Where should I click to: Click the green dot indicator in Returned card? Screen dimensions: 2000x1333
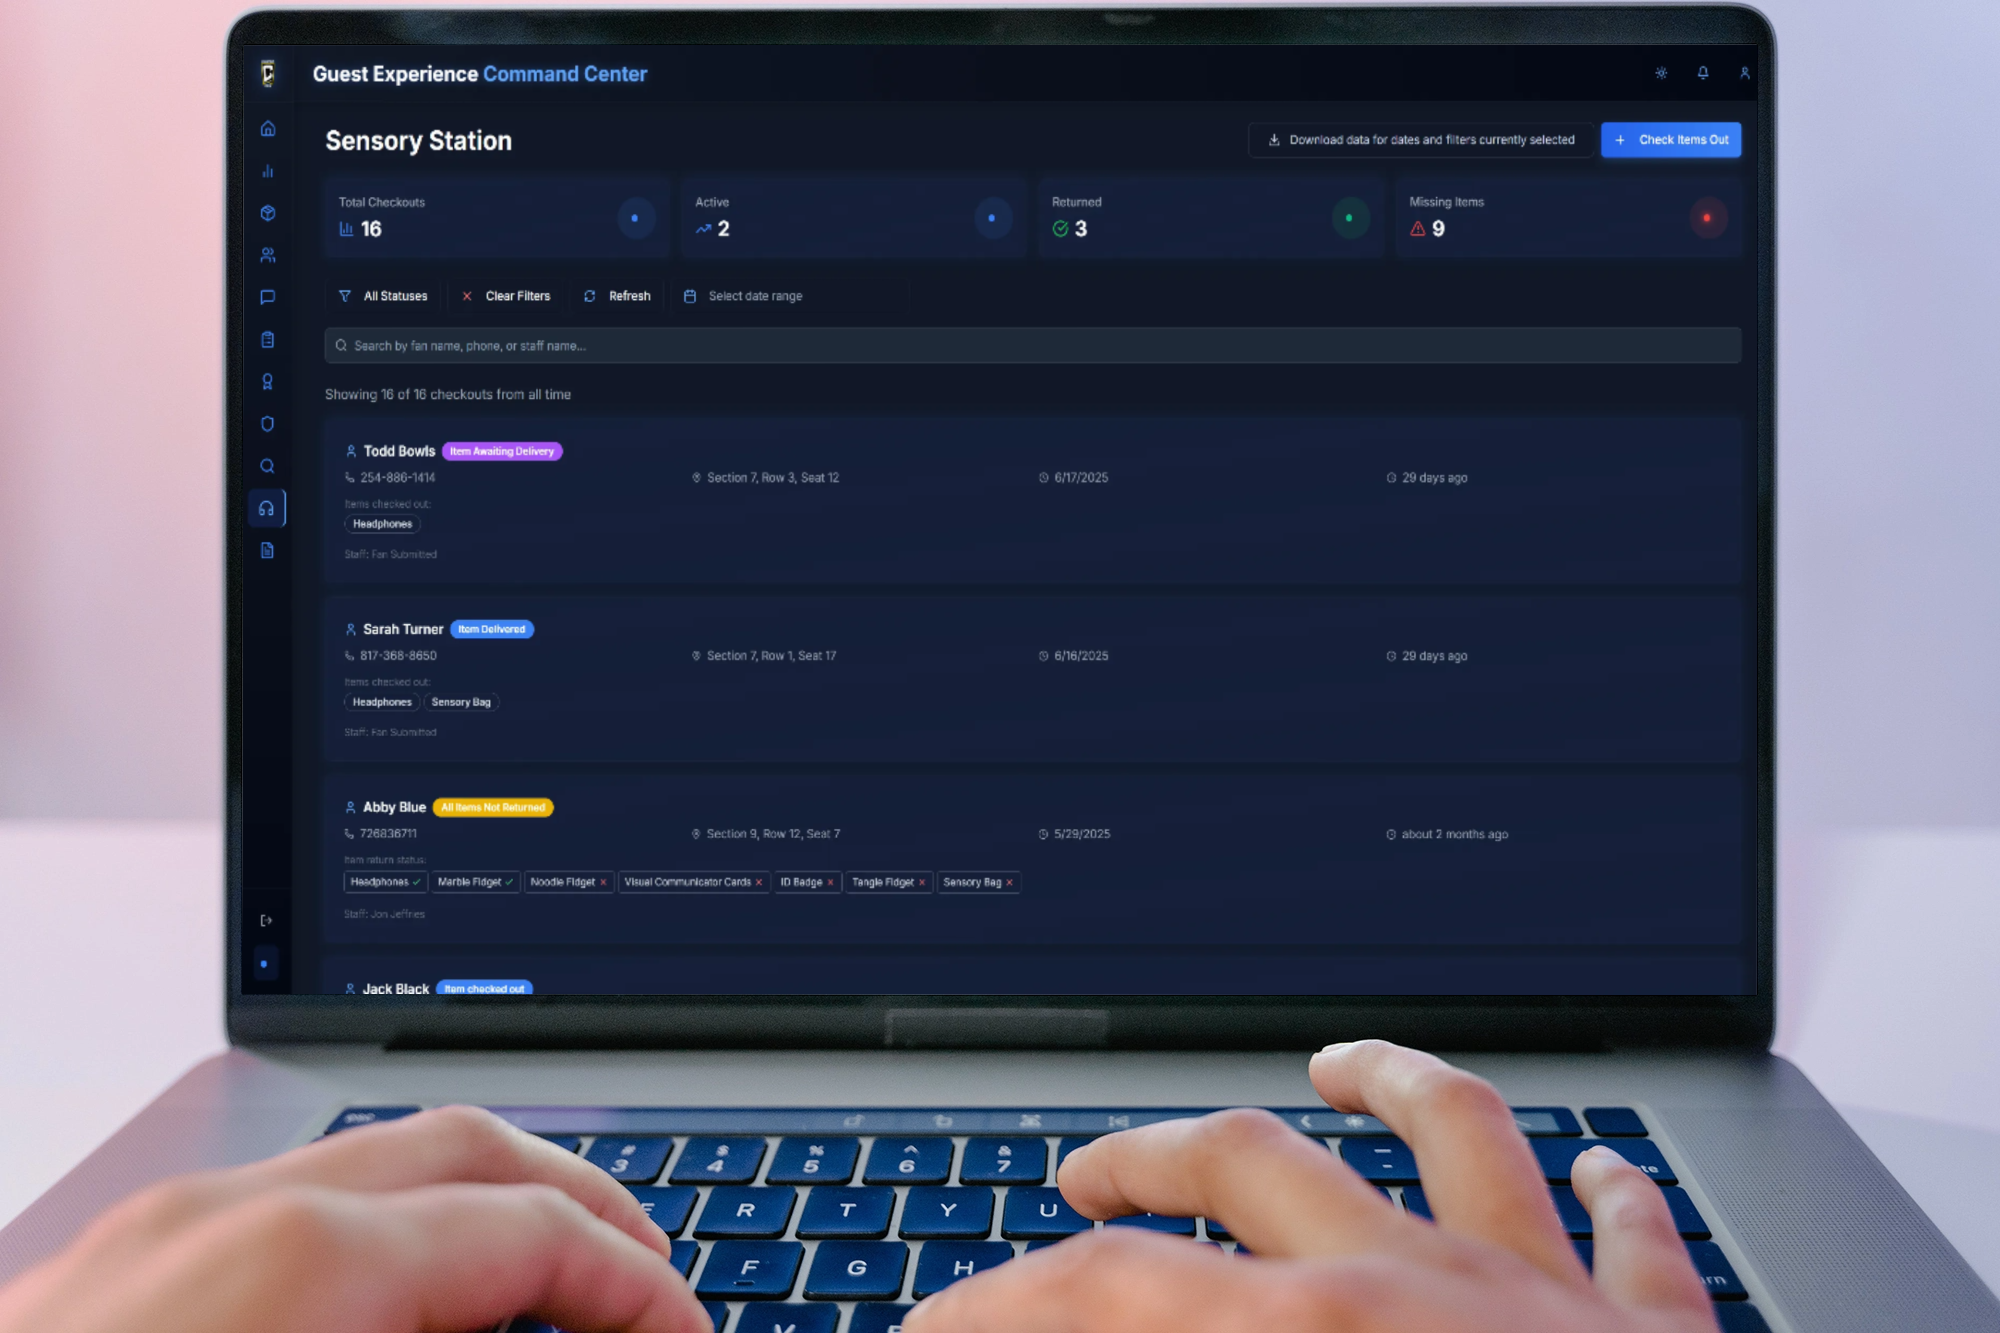click(1349, 218)
